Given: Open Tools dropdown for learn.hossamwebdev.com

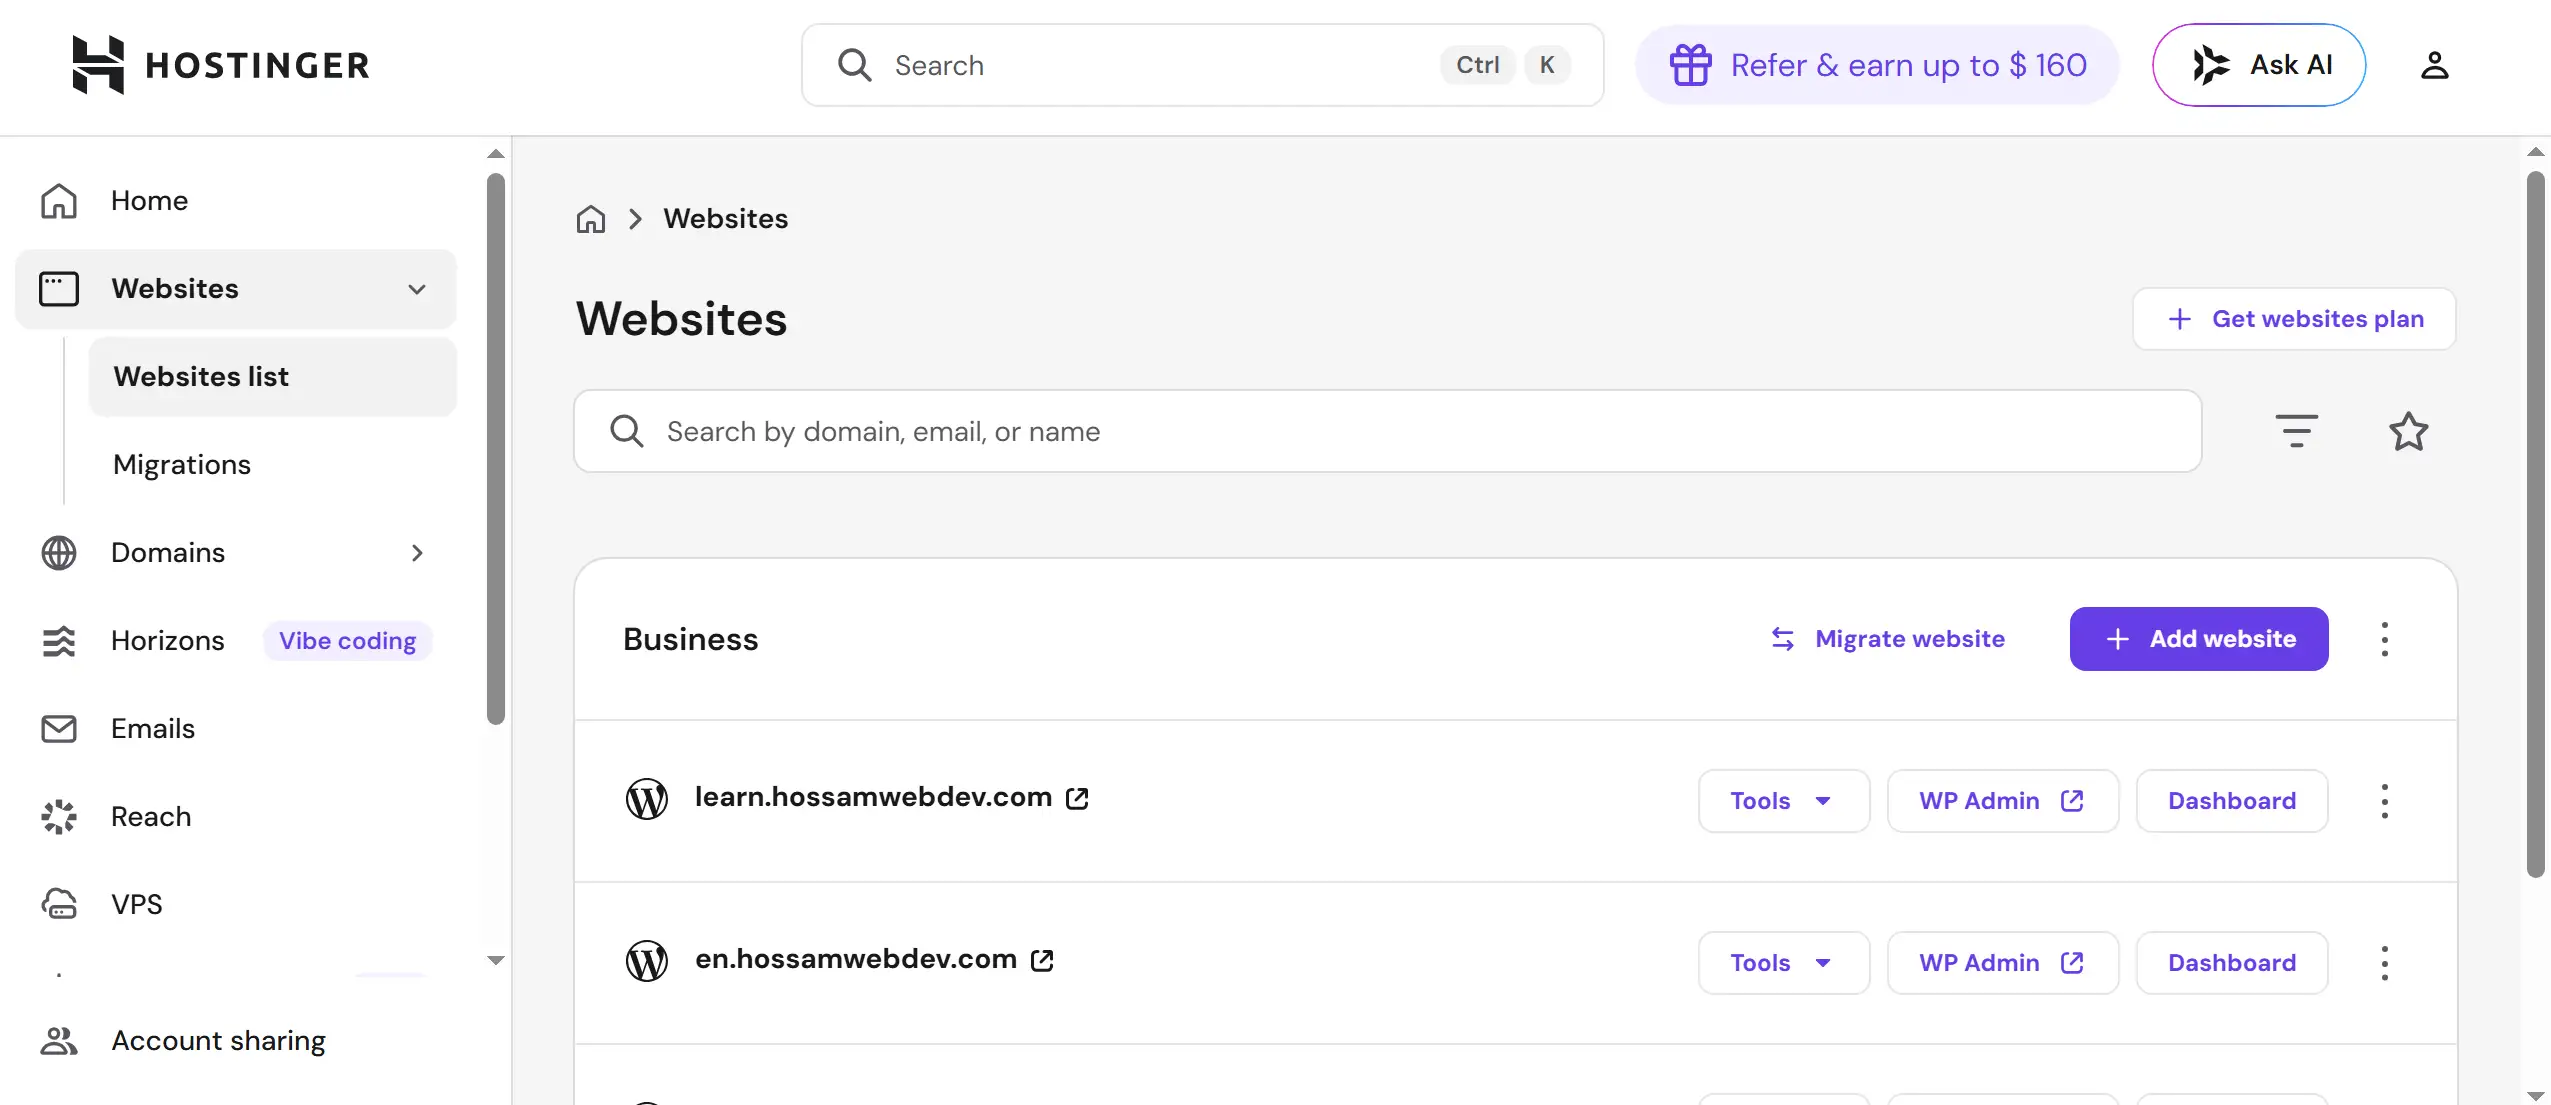Looking at the screenshot, I should [1783, 801].
